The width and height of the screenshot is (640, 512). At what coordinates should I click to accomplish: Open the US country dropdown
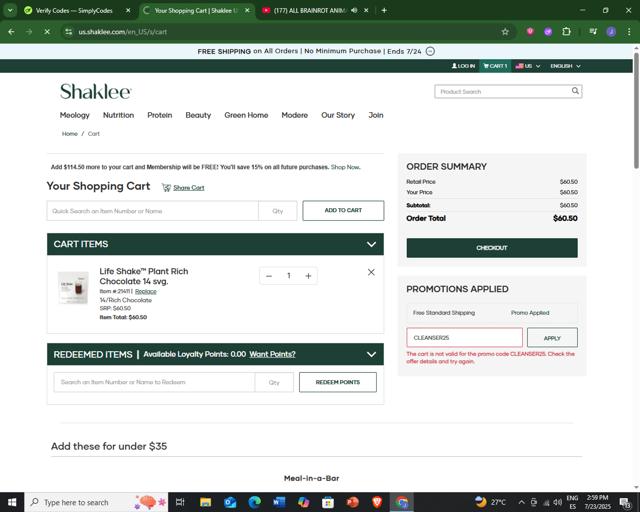click(x=527, y=66)
